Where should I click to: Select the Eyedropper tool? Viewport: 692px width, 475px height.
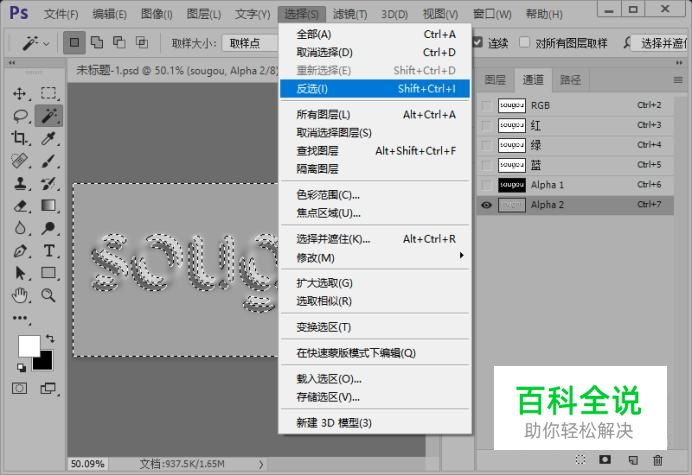pos(49,139)
